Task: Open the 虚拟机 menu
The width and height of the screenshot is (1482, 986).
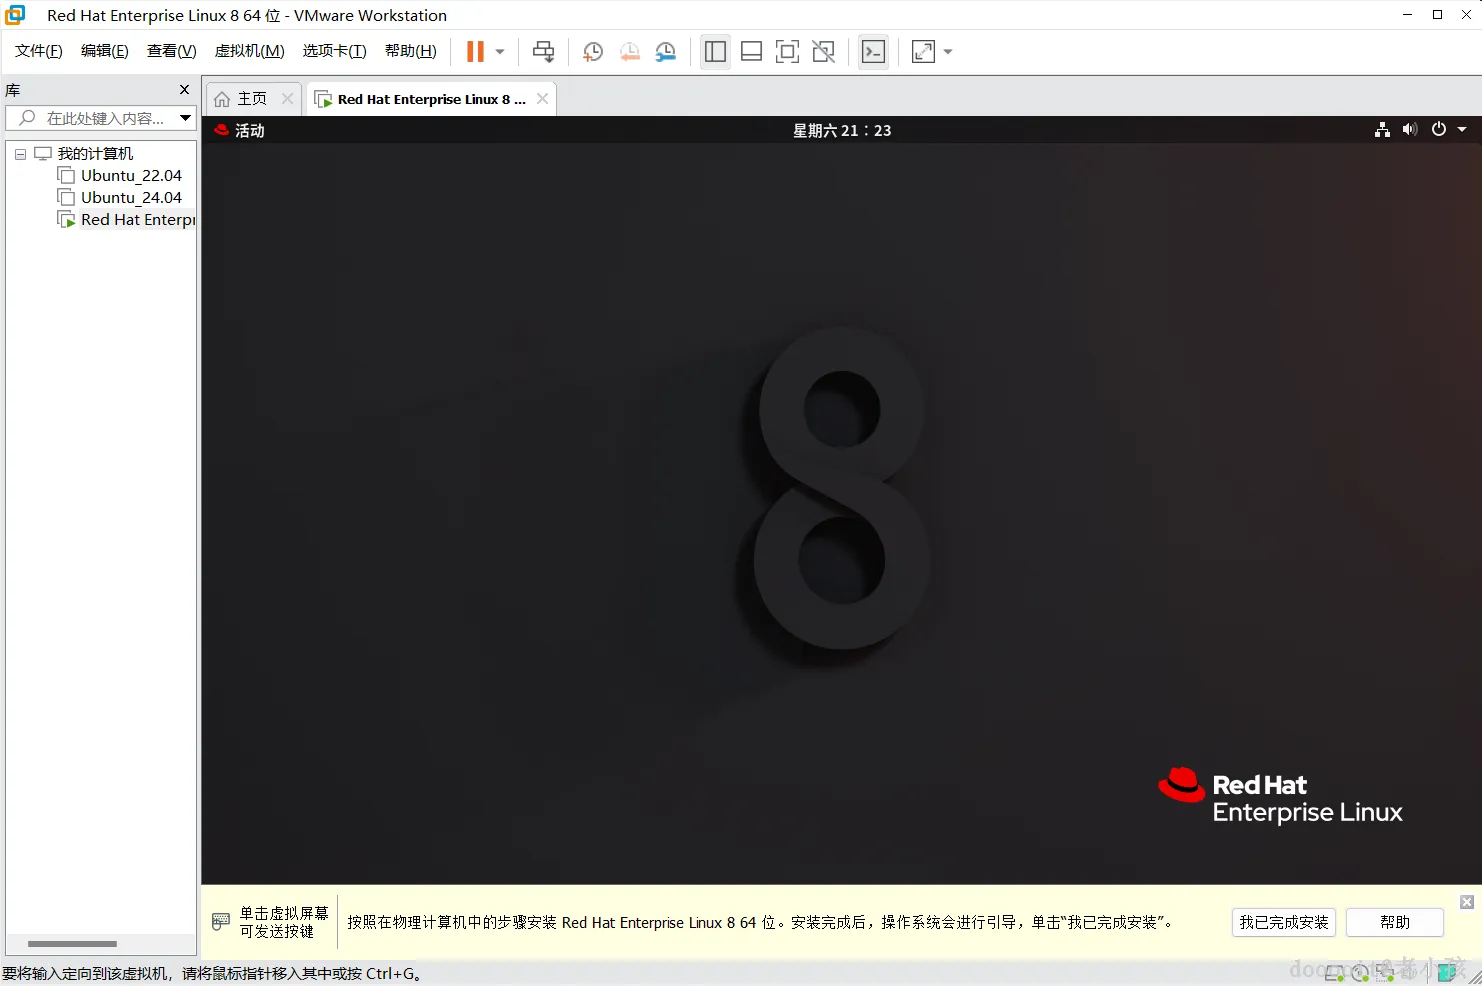Action: point(249,51)
